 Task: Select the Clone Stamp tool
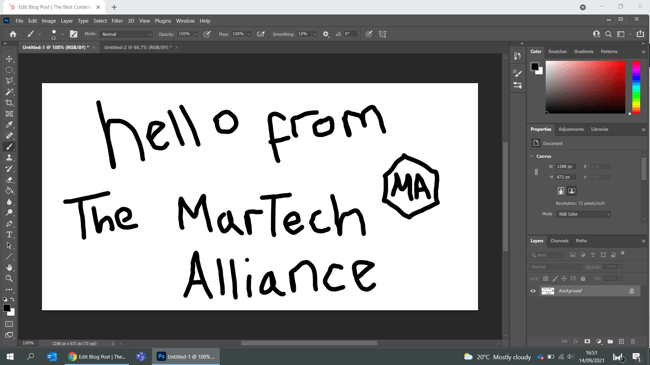point(9,158)
